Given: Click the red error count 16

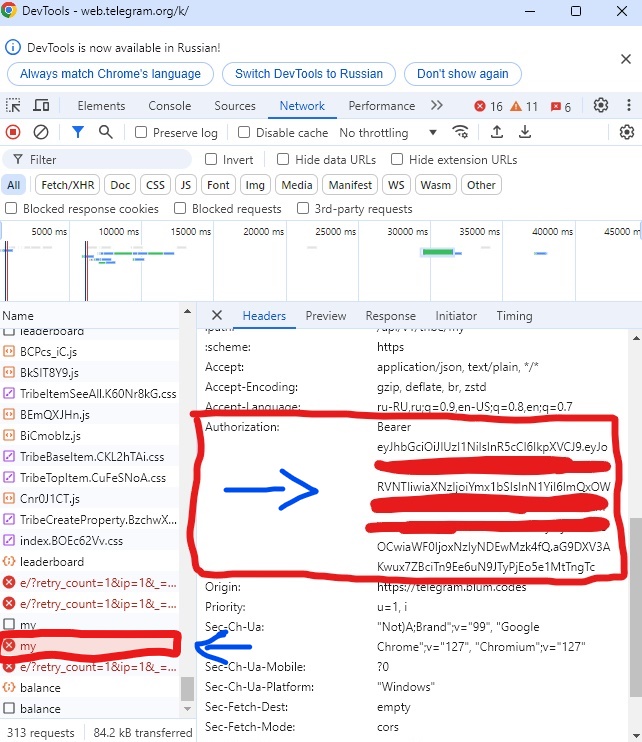Looking at the screenshot, I should 489,106.
